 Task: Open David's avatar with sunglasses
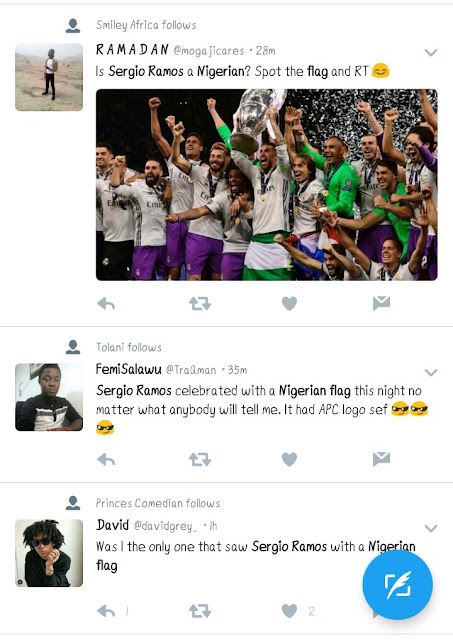tap(49, 553)
